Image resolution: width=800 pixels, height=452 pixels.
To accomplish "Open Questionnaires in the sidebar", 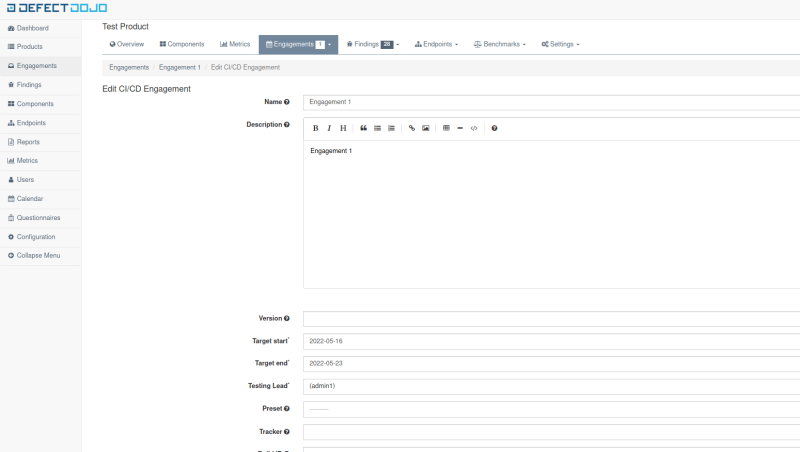I will click(40, 218).
